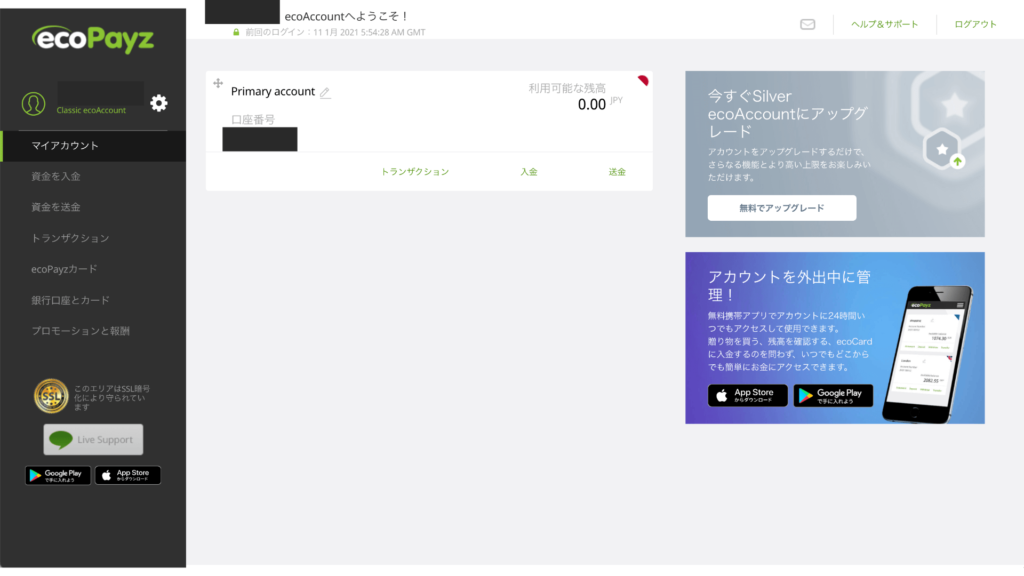The width and height of the screenshot is (1024, 576).
Task: Open Google Play badge in mobile app banner
Action: tap(833, 395)
